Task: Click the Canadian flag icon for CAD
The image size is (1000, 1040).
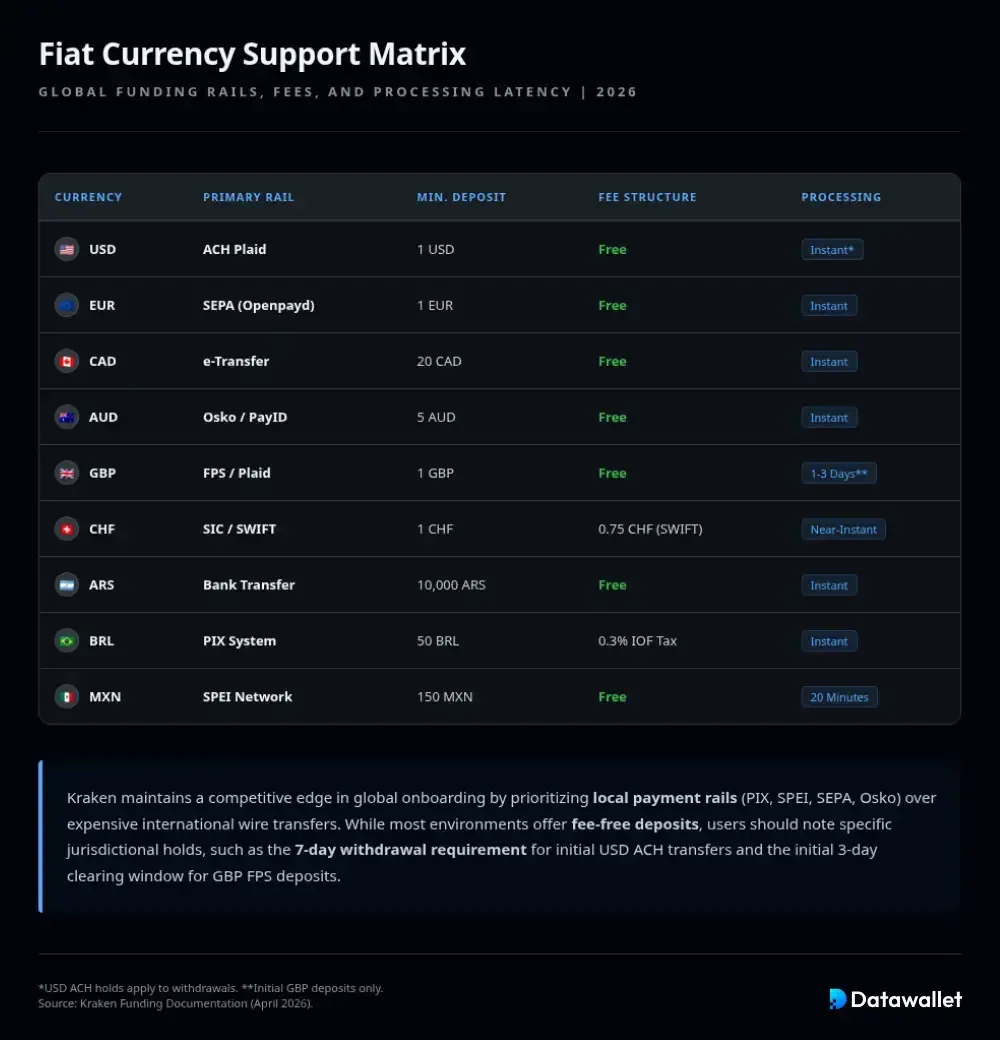Action: 67,361
